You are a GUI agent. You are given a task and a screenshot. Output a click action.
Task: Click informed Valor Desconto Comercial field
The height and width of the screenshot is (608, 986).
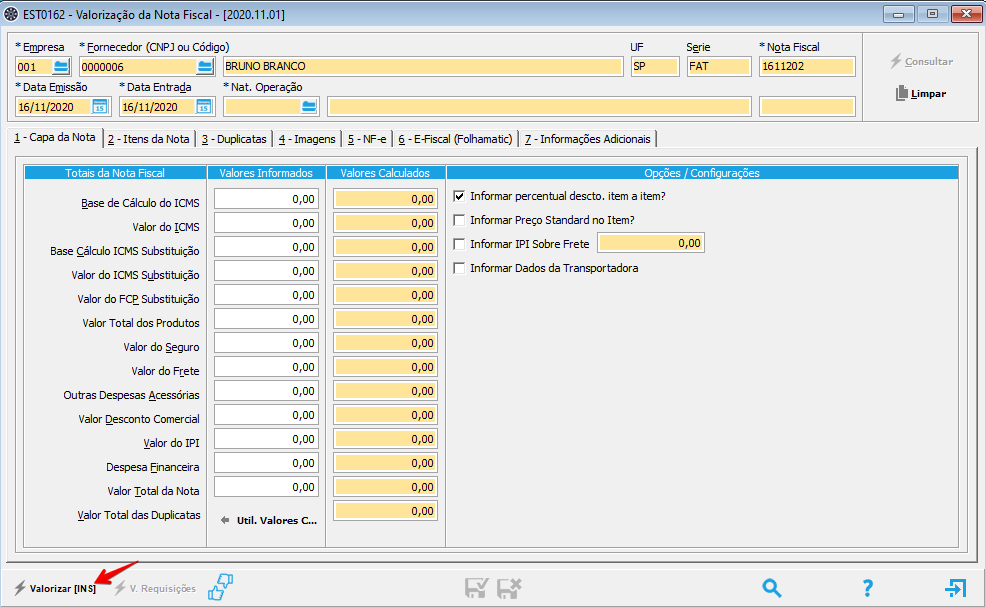coord(267,415)
